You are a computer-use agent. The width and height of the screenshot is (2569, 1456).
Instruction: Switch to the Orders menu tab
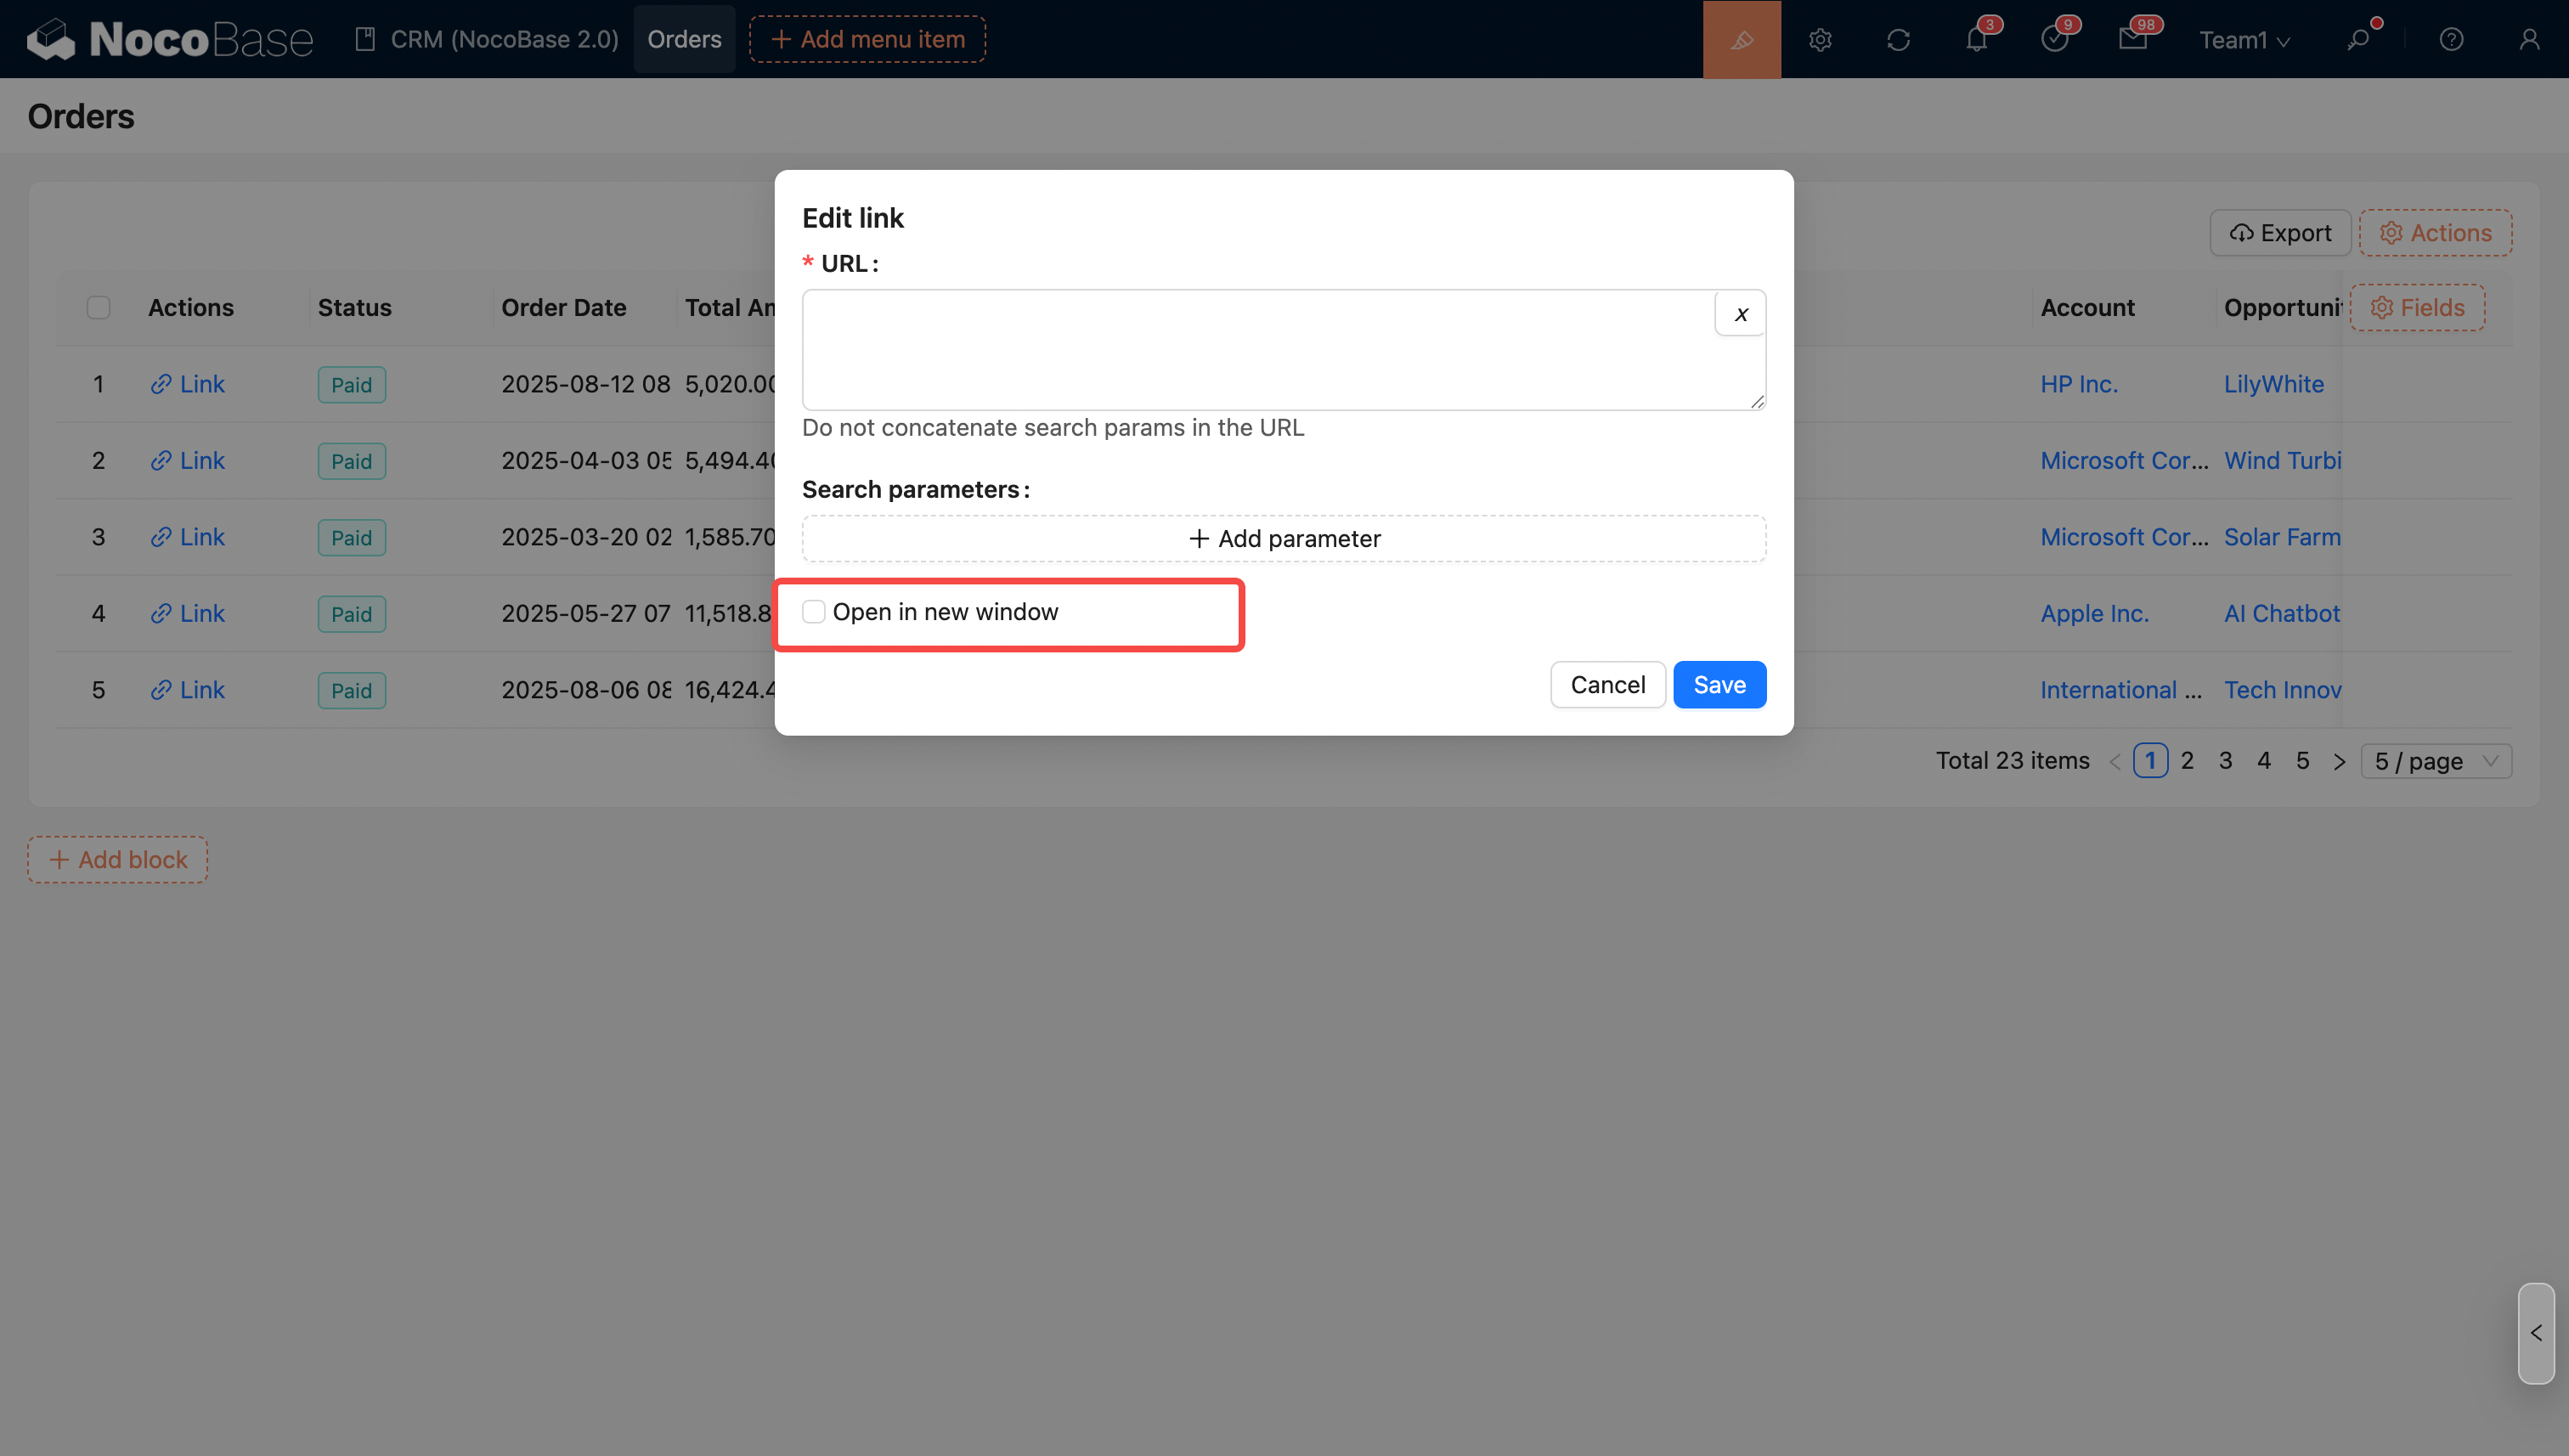(x=684, y=39)
